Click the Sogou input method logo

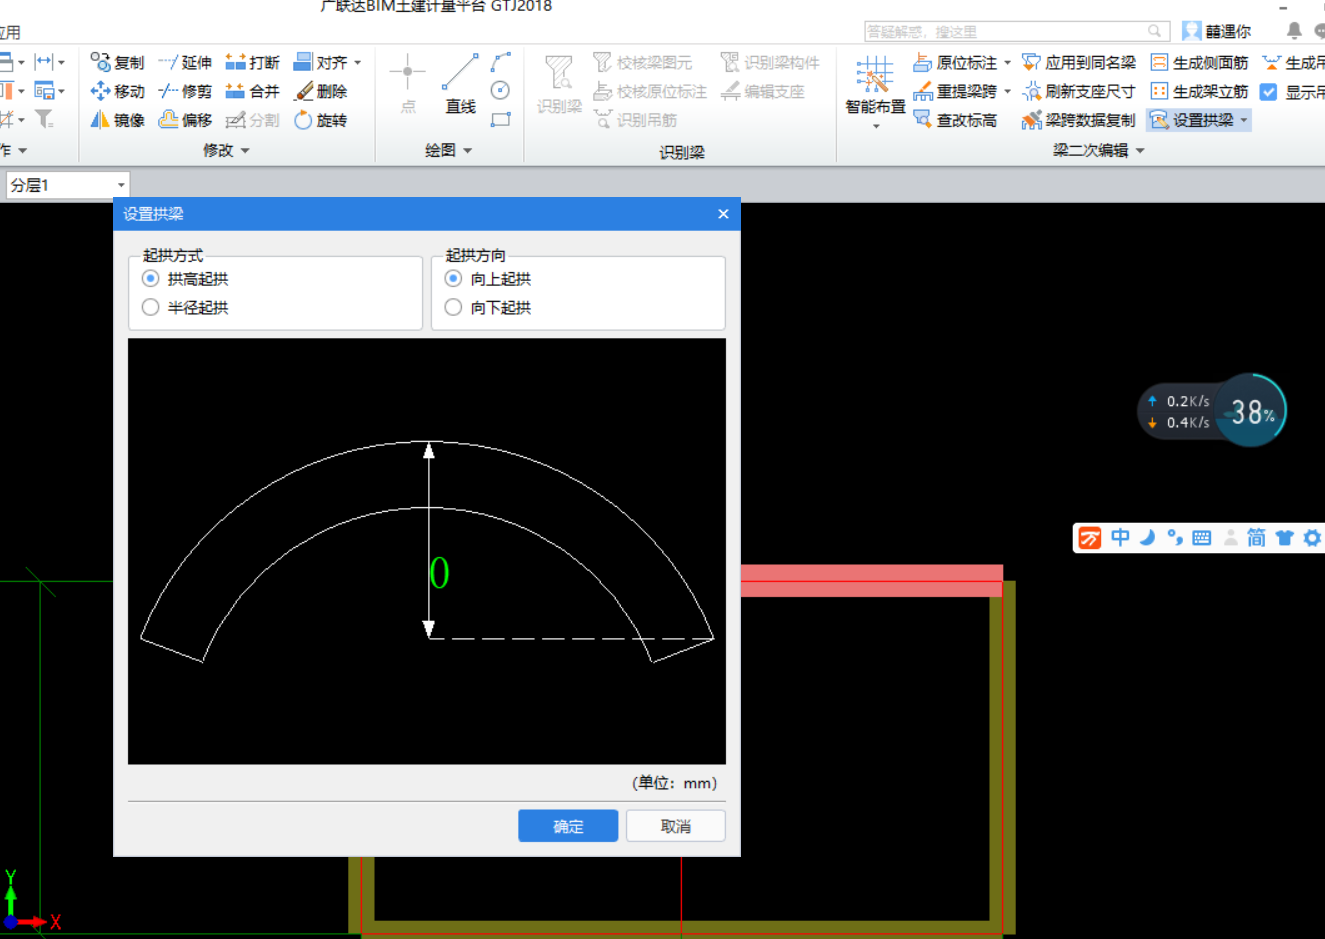point(1090,538)
